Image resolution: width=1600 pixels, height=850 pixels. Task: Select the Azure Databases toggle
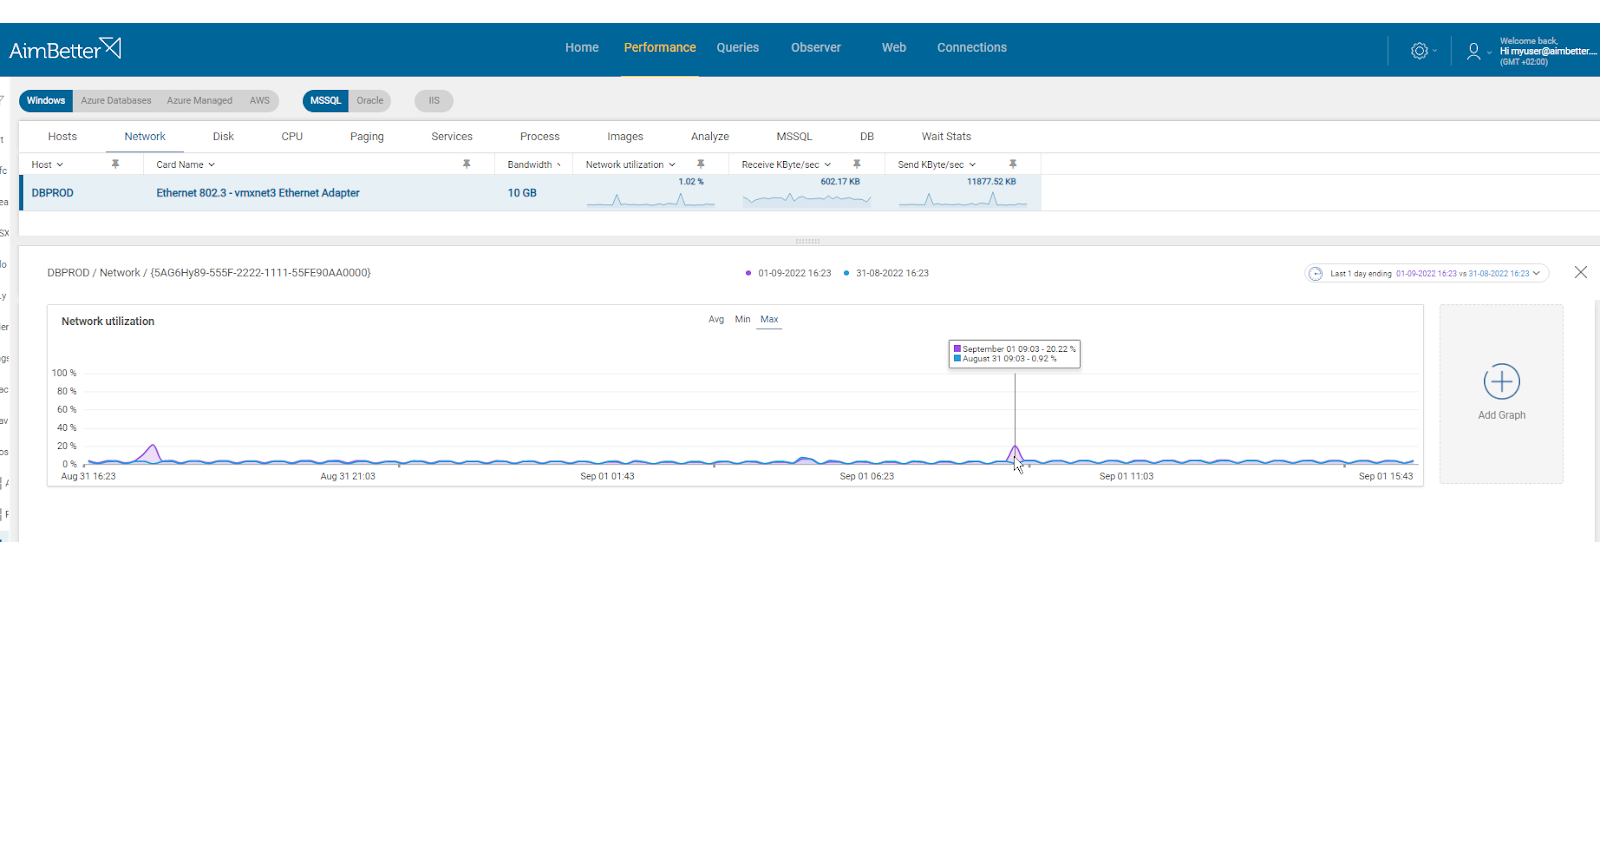pos(116,101)
